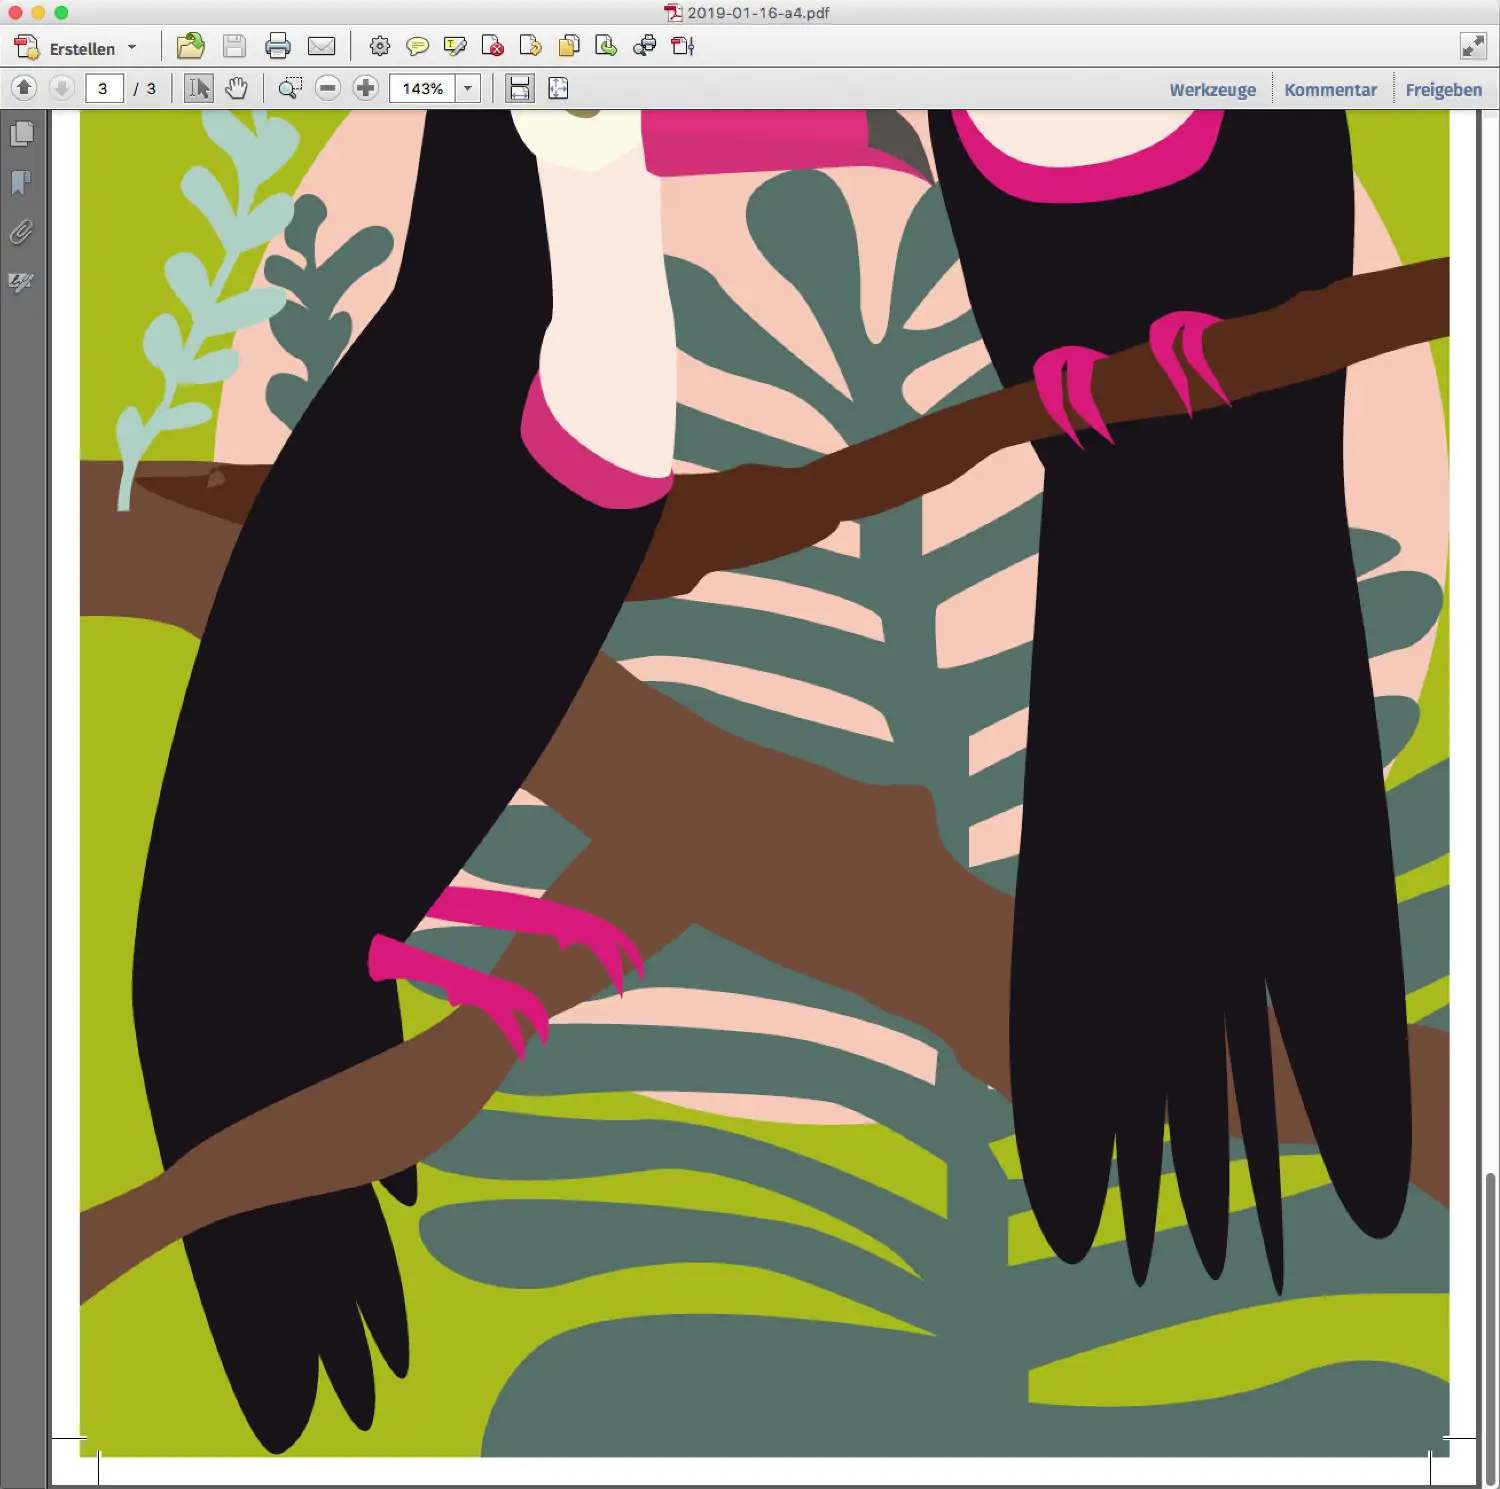Switch to the Hand pan tool
This screenshot has width=1500, height=1489.
(236, 89)
